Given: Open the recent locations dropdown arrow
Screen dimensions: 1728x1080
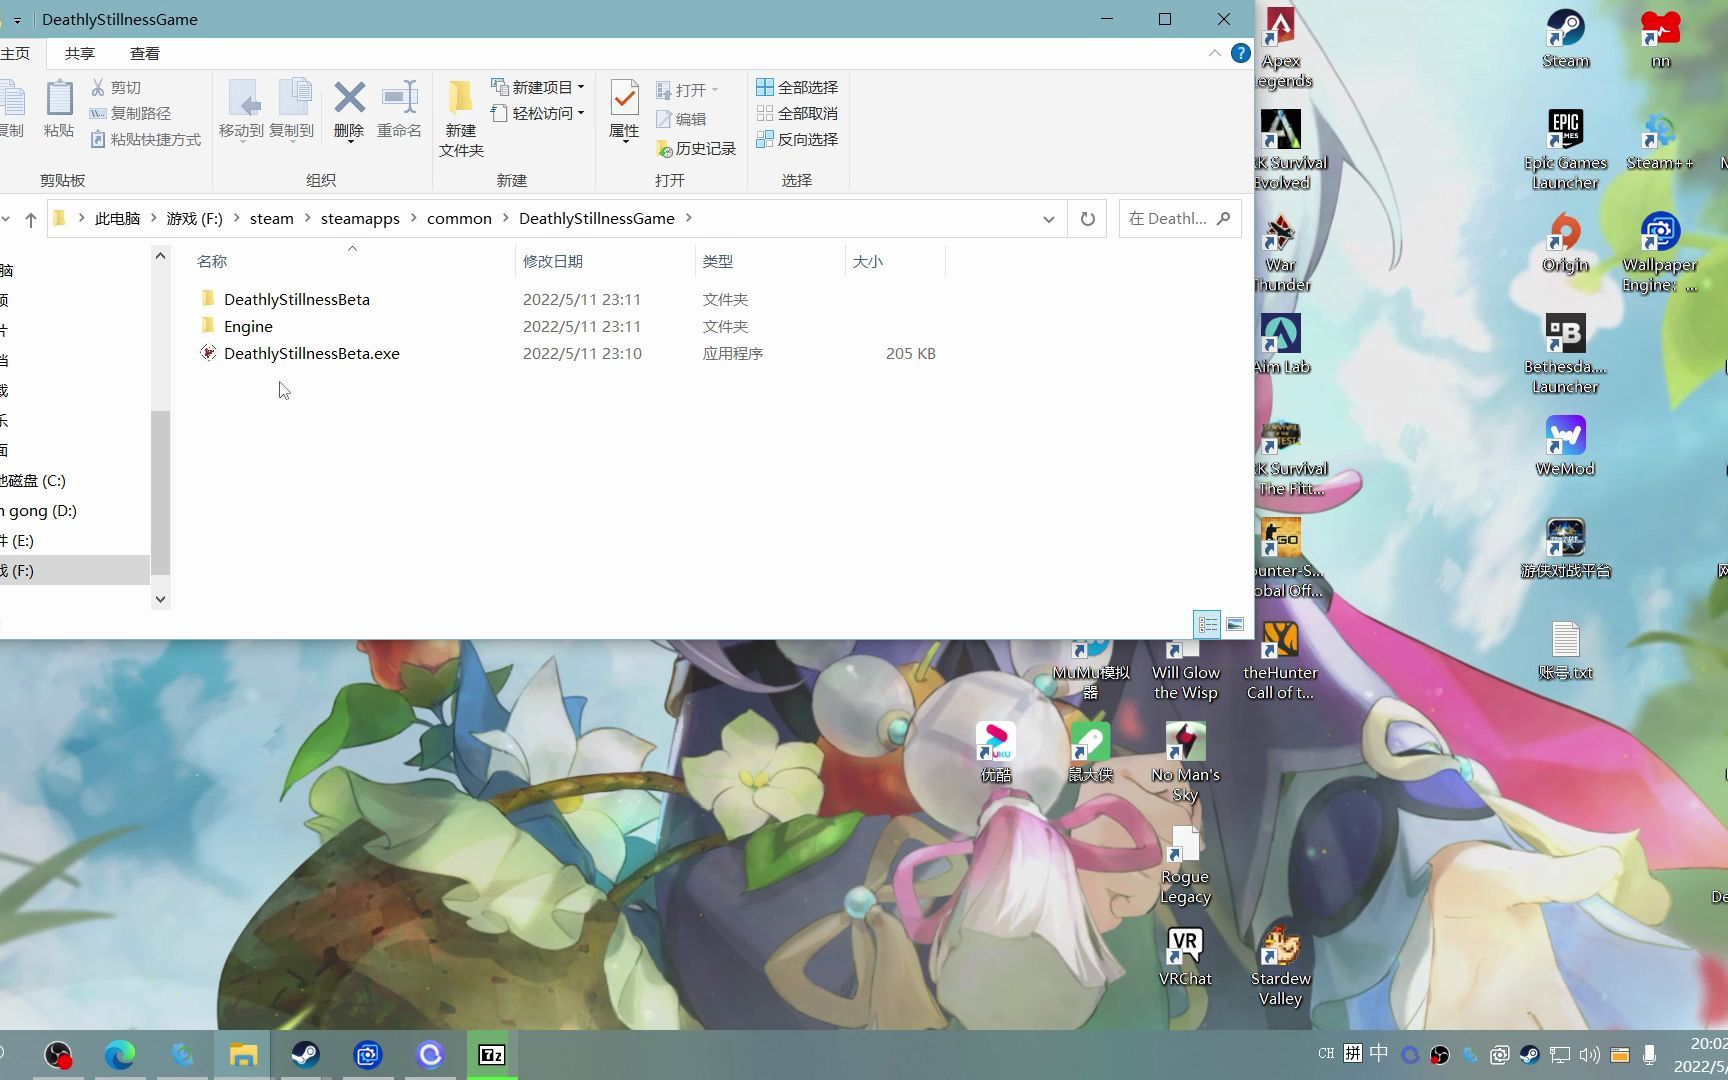Looking at the screenshot, I should [6, 219].
